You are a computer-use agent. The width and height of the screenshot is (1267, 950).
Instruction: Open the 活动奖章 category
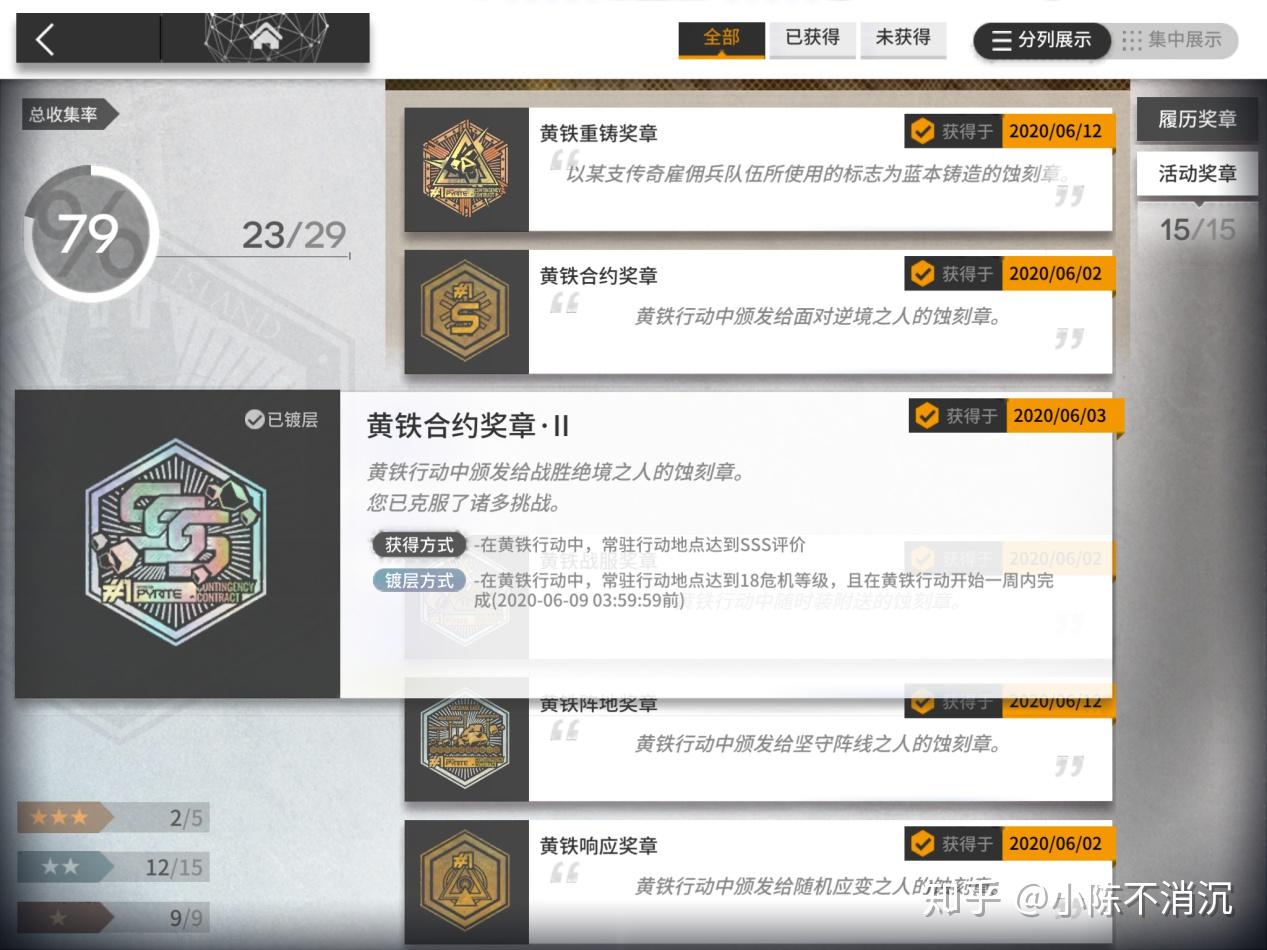(1197, 173)
